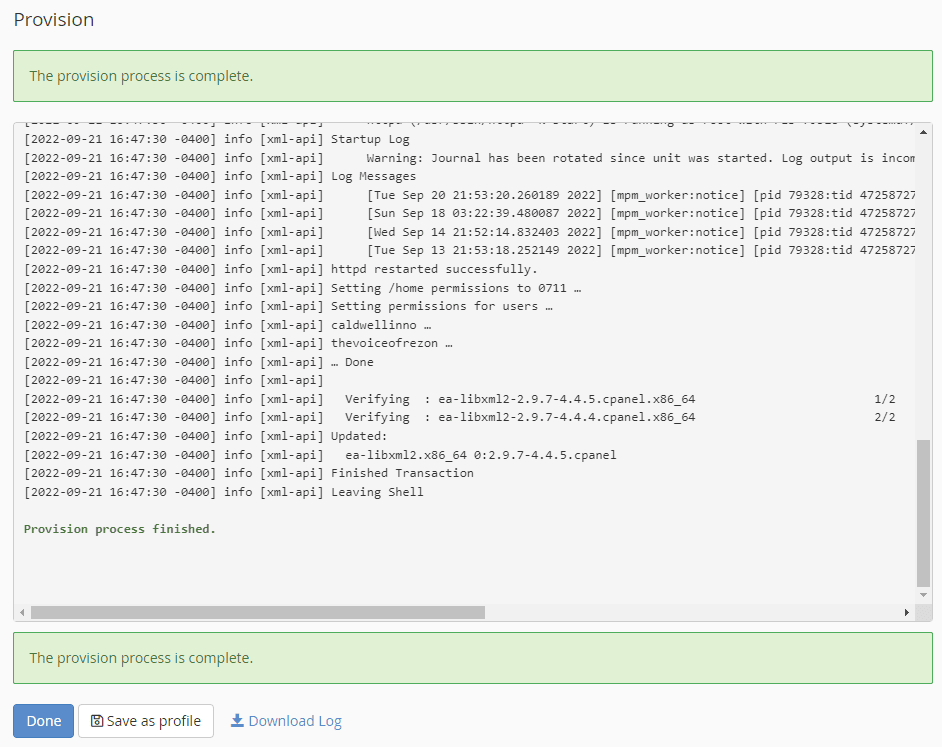Click the '2/2' progress count
The height and width of the screenshot is (747, 942).
(884, 417)
